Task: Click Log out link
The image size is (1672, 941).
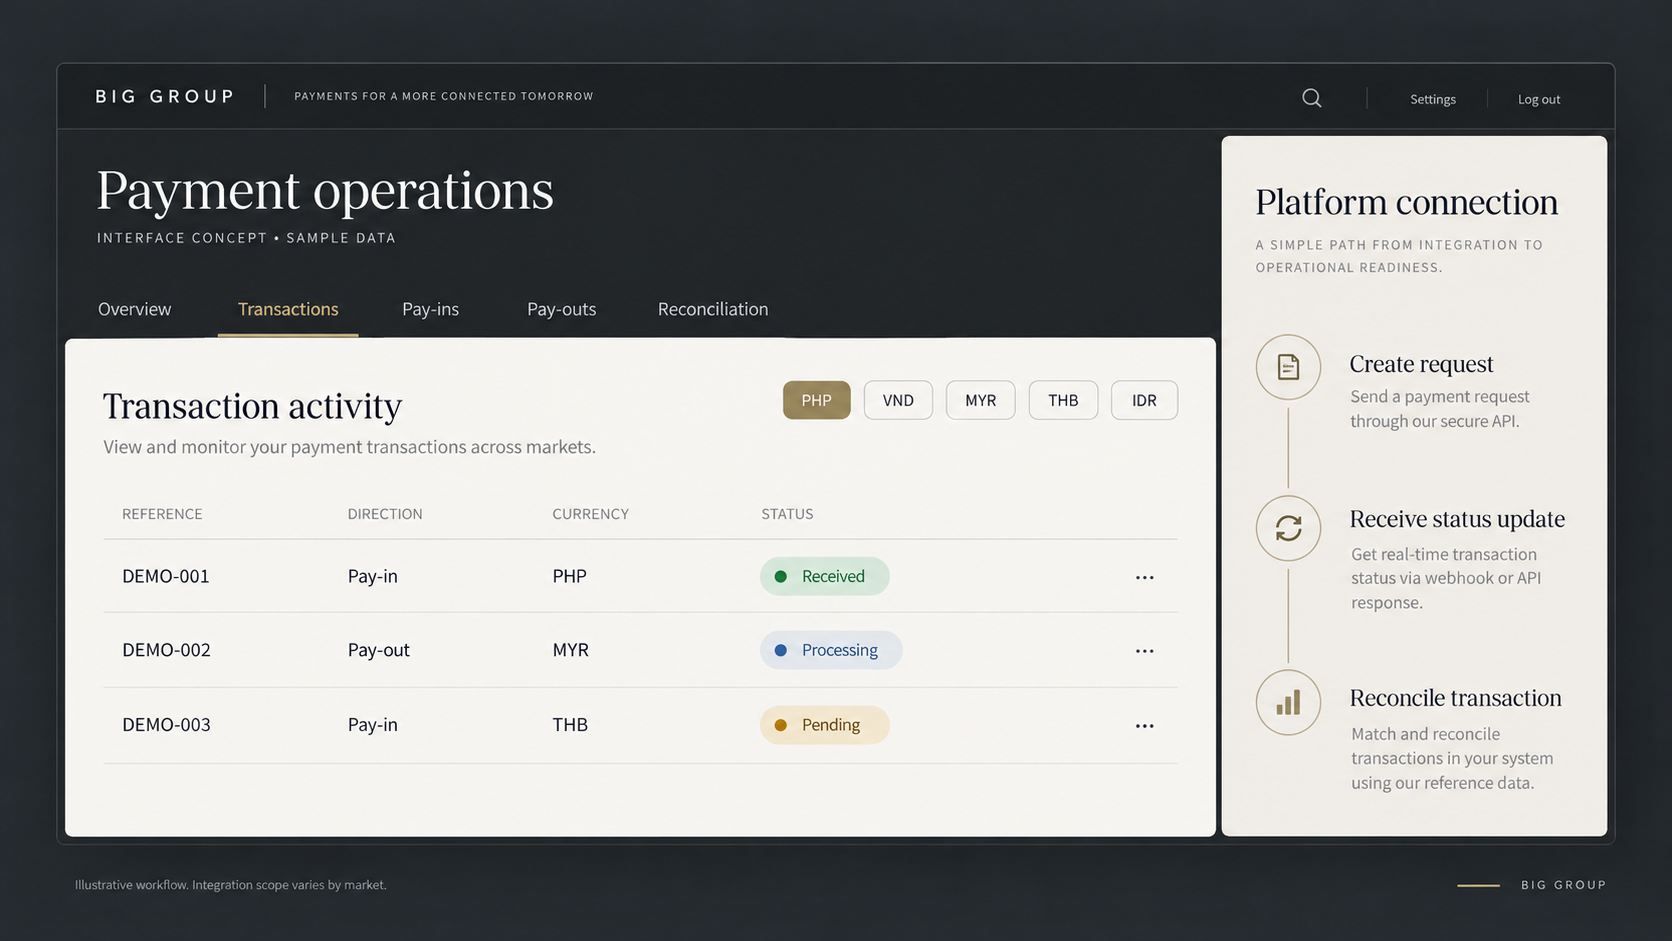Action: coord(1538,99)
